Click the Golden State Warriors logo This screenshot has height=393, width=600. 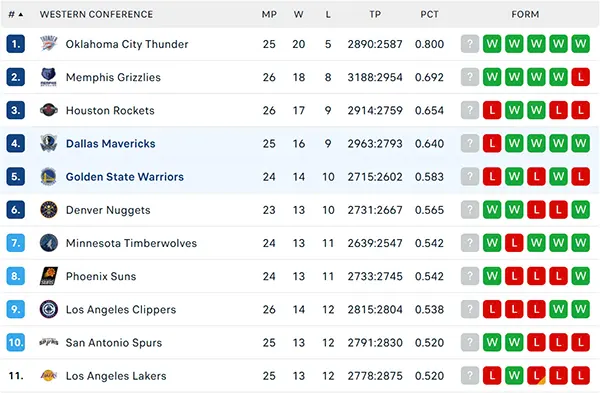point(49,176)
